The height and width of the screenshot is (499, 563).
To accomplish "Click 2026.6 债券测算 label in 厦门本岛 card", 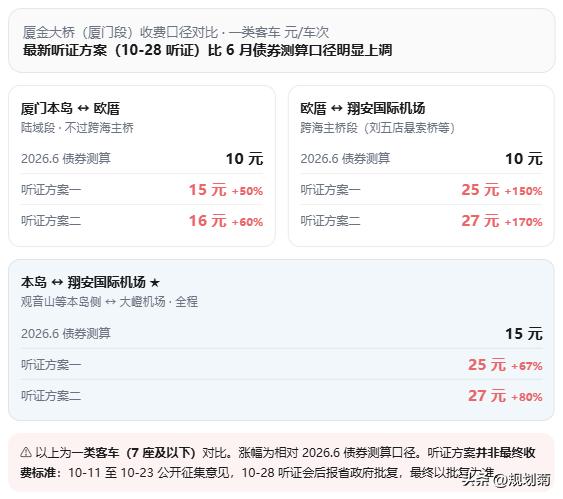I will (x=66, y=158).
